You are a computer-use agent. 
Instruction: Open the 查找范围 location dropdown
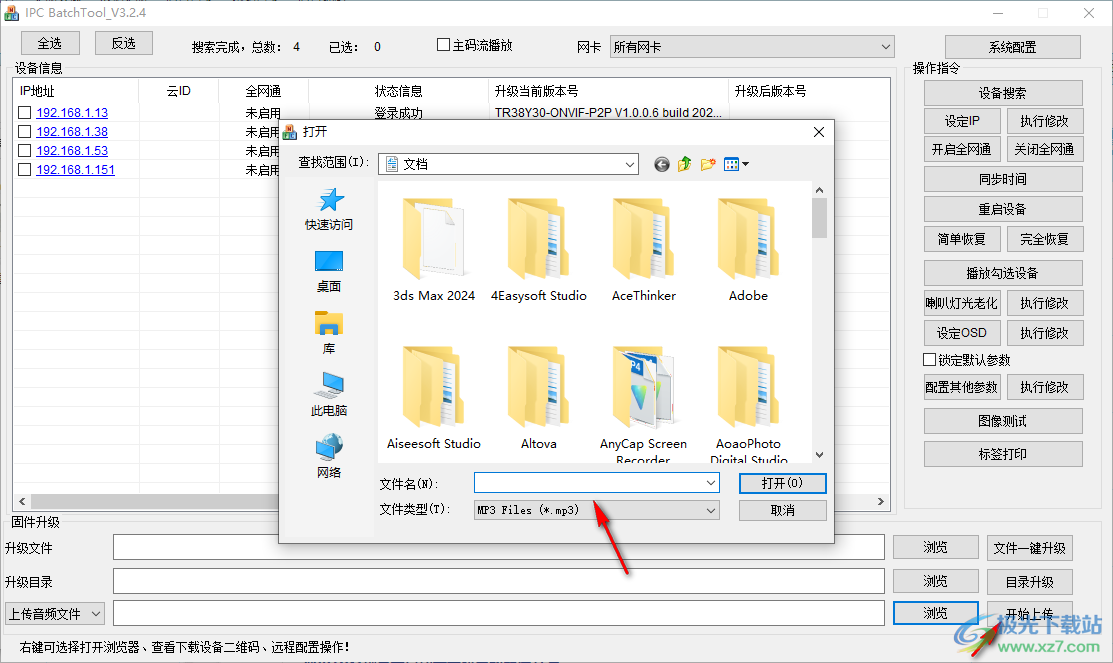coord(628,163)
